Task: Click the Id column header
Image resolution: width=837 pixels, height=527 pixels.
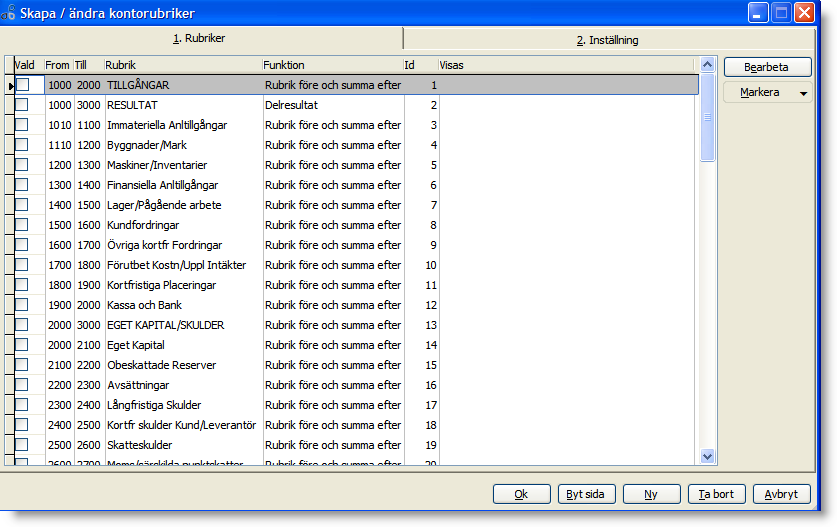Action: click(421, 65)
